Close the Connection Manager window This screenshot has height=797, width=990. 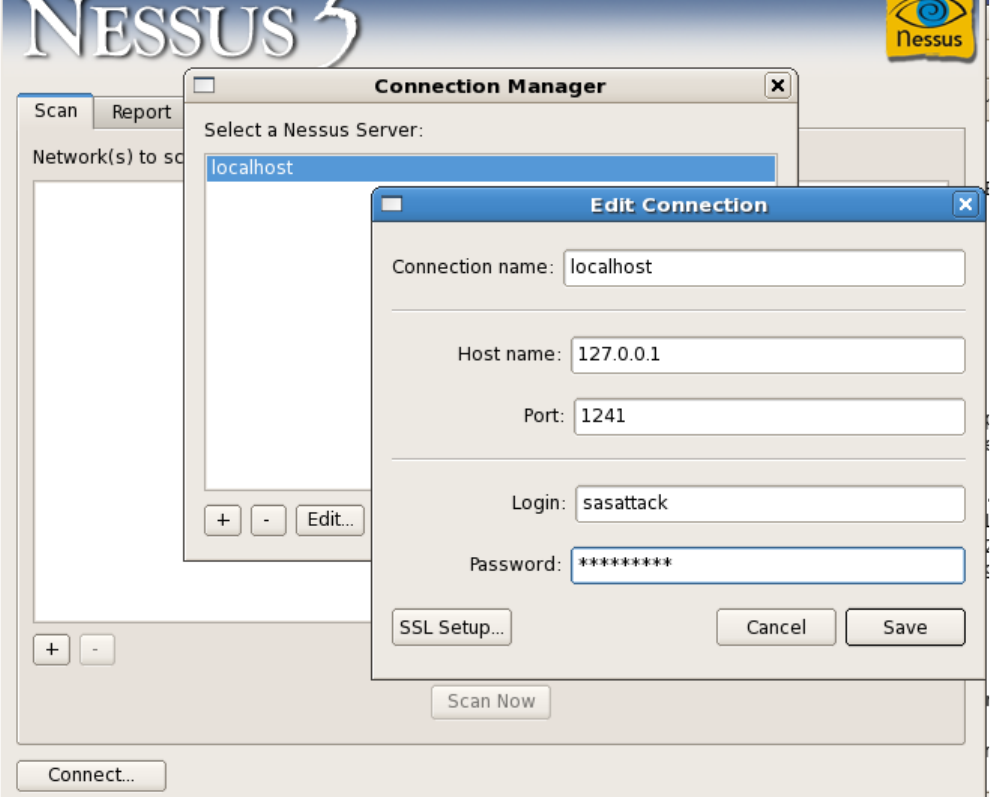(778, 85)
